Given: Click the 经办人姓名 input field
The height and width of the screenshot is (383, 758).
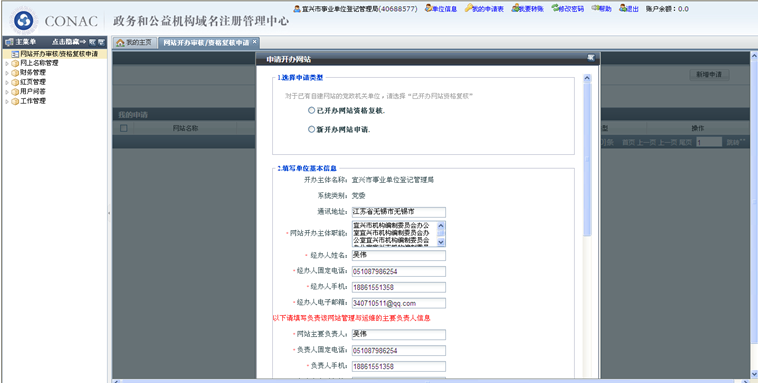Looking at the screenshot, I should 398,255.
